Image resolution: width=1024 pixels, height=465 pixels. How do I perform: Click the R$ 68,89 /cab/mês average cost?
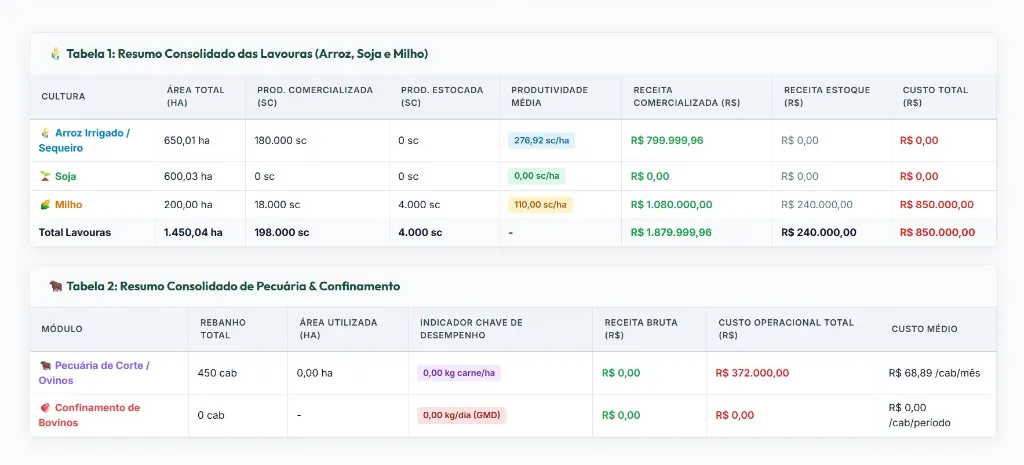click(x=935, y=373)
